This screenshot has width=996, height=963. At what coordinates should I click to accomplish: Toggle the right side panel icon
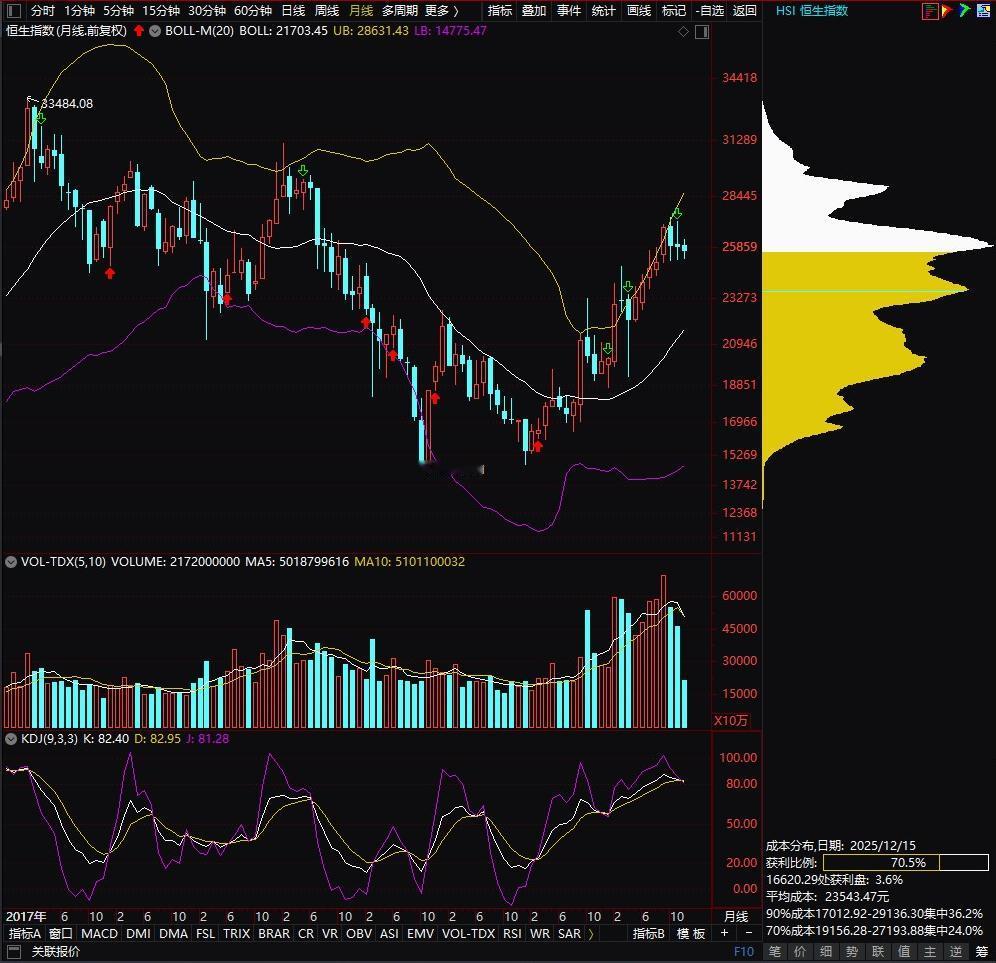[702, 32]
